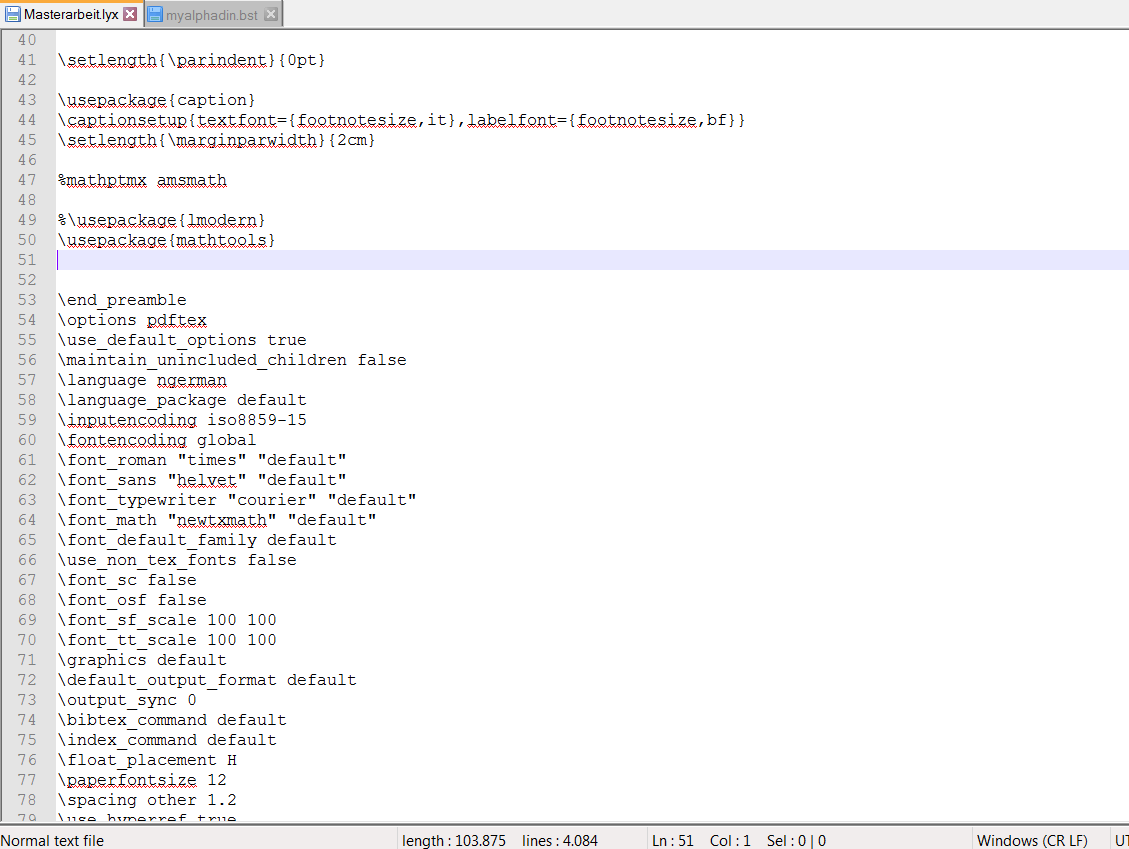Click the save-state icon on Masterarbeit.lyx tab
1129x849 pixels.
(13, 14)
